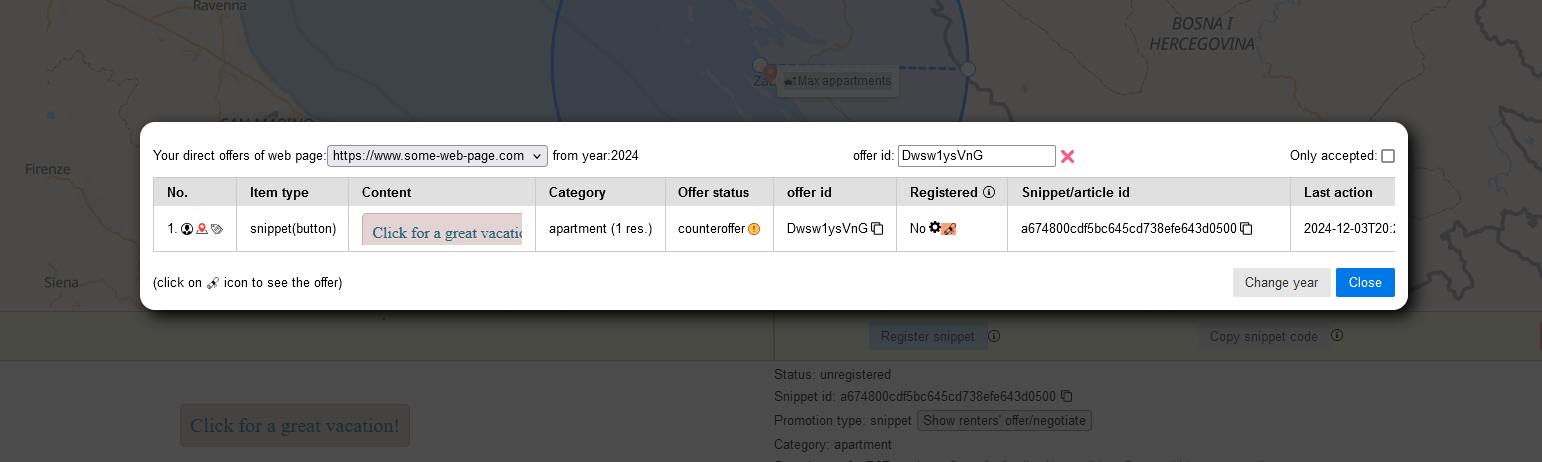Click the red map pin icon in row 1

click(202, 229)
